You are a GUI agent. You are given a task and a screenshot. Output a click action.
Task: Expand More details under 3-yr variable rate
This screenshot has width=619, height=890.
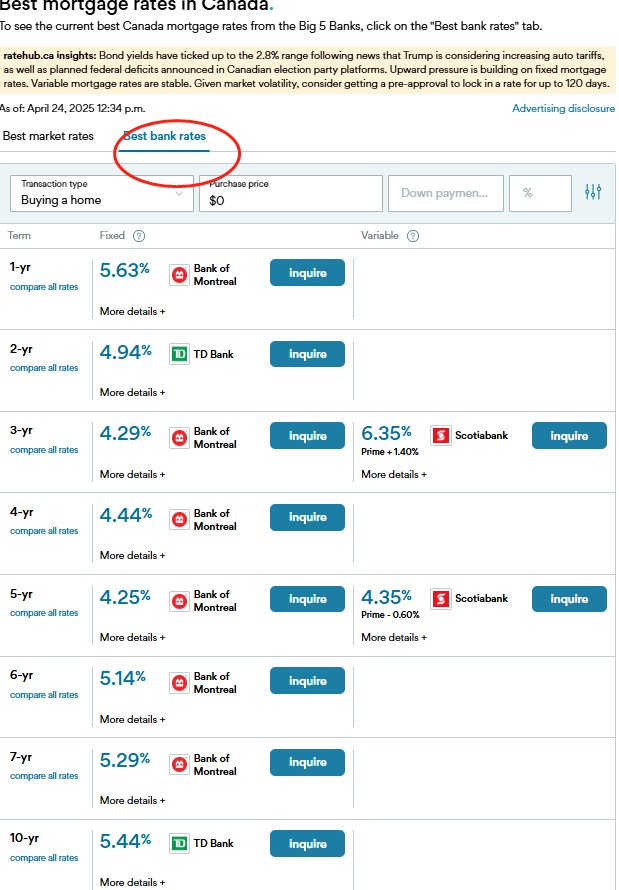click(x=394, y=474)
